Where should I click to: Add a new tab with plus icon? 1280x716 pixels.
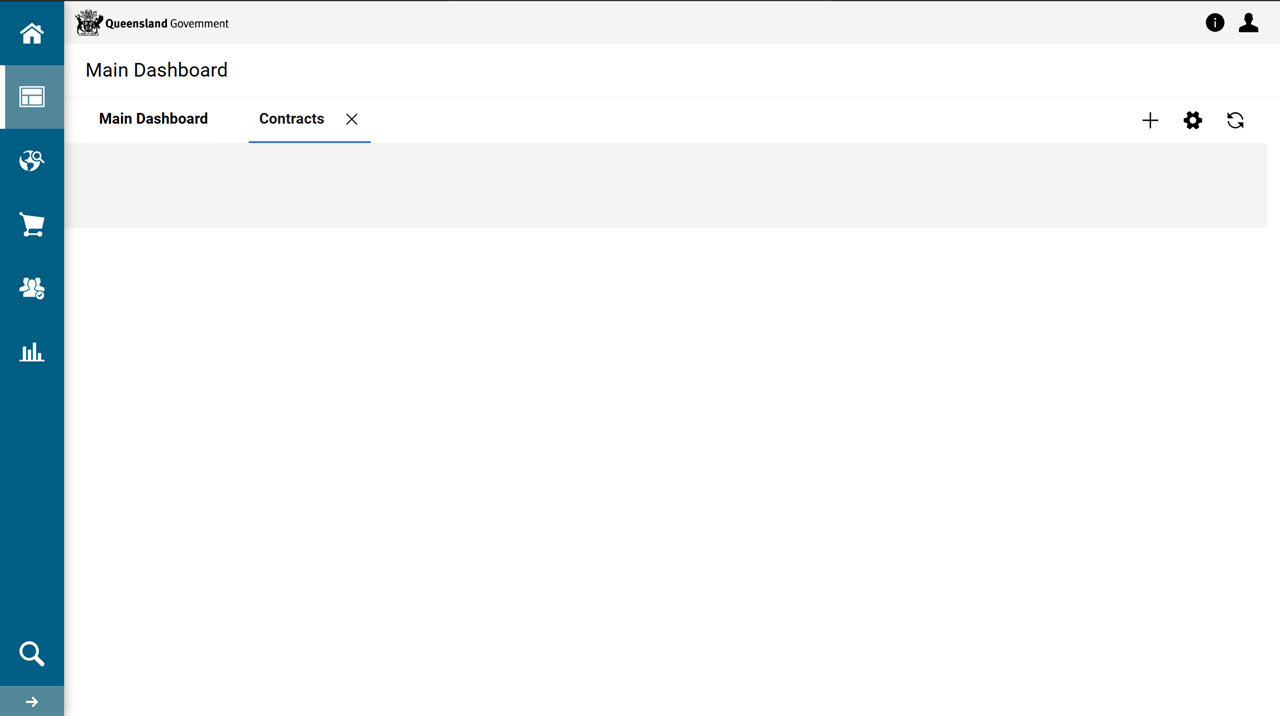pos(1150,121)
